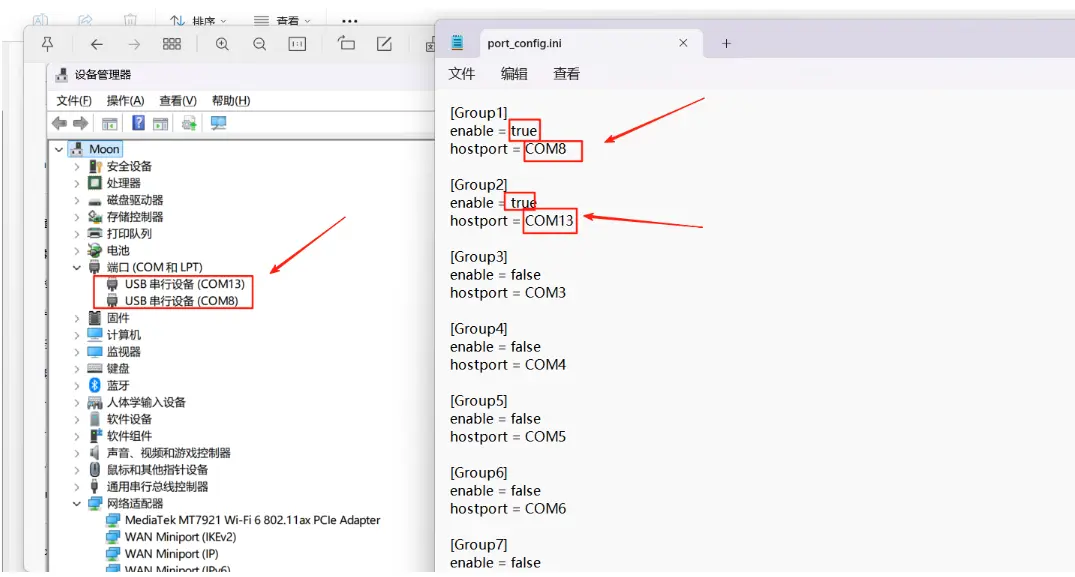Open Device Manager 查看(V) menu
1075x577 pixels.
[178, 101]
